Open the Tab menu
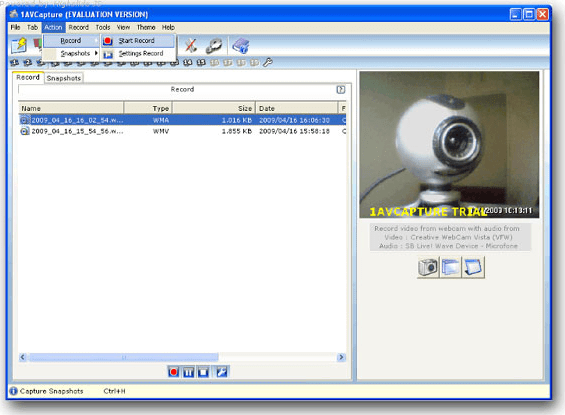The height and width of the screenshot is (415, 565). click(x=32, y=27)
